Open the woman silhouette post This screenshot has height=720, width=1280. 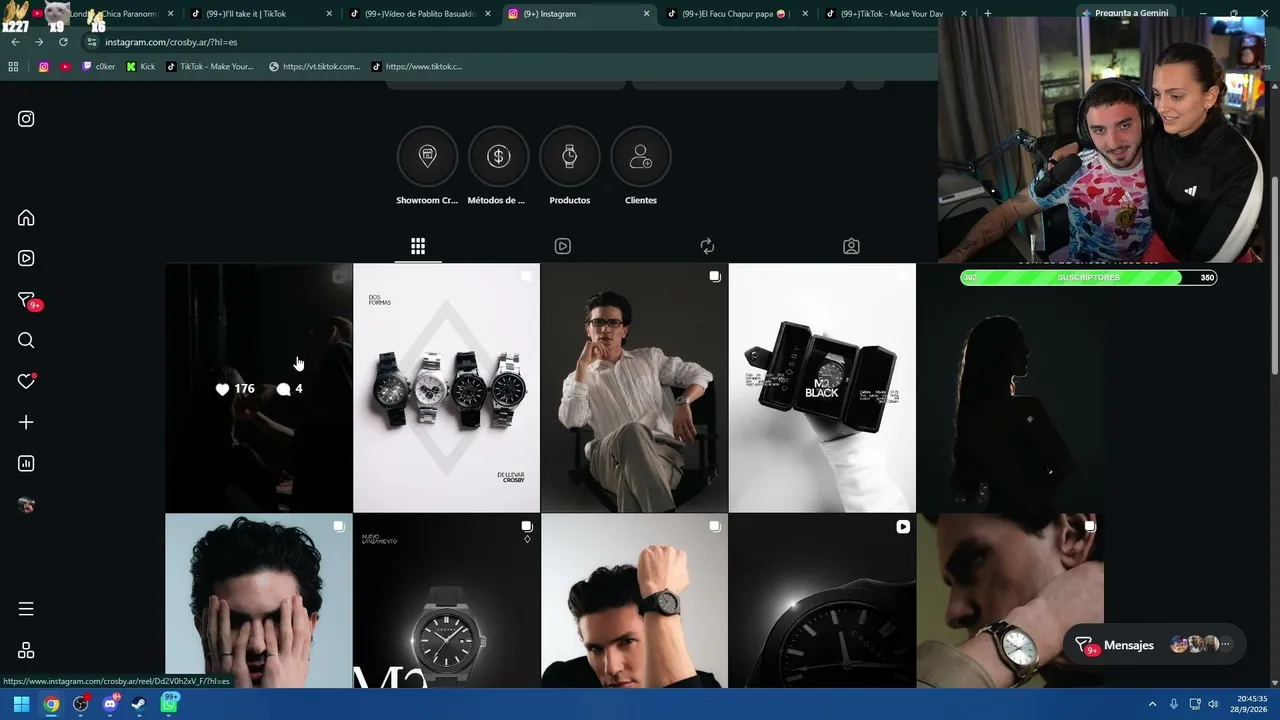click(1010, 388)
